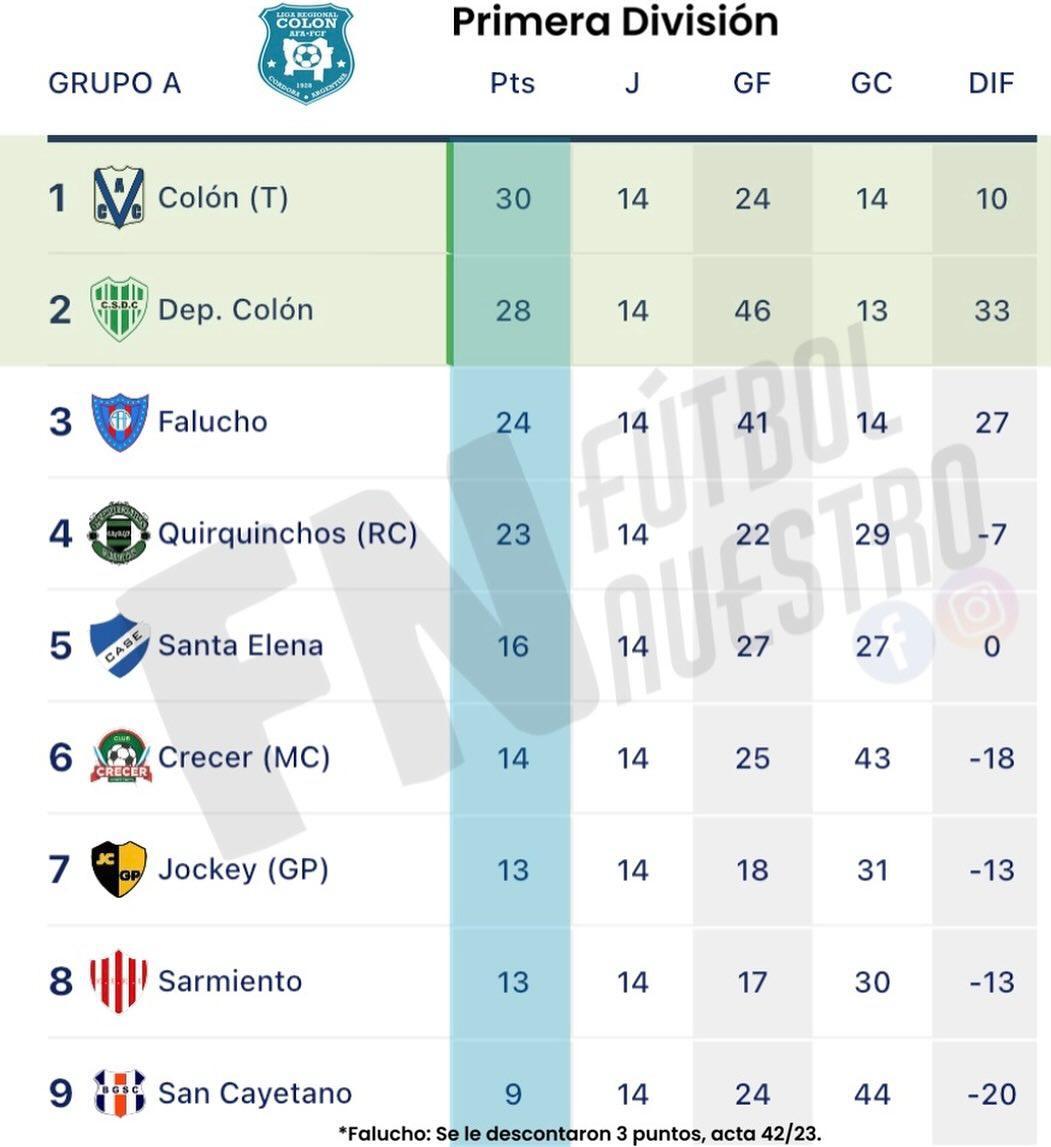1051x1147 pixels.
Task: Click the Falucho club shield icon
Action: (120, 421)
